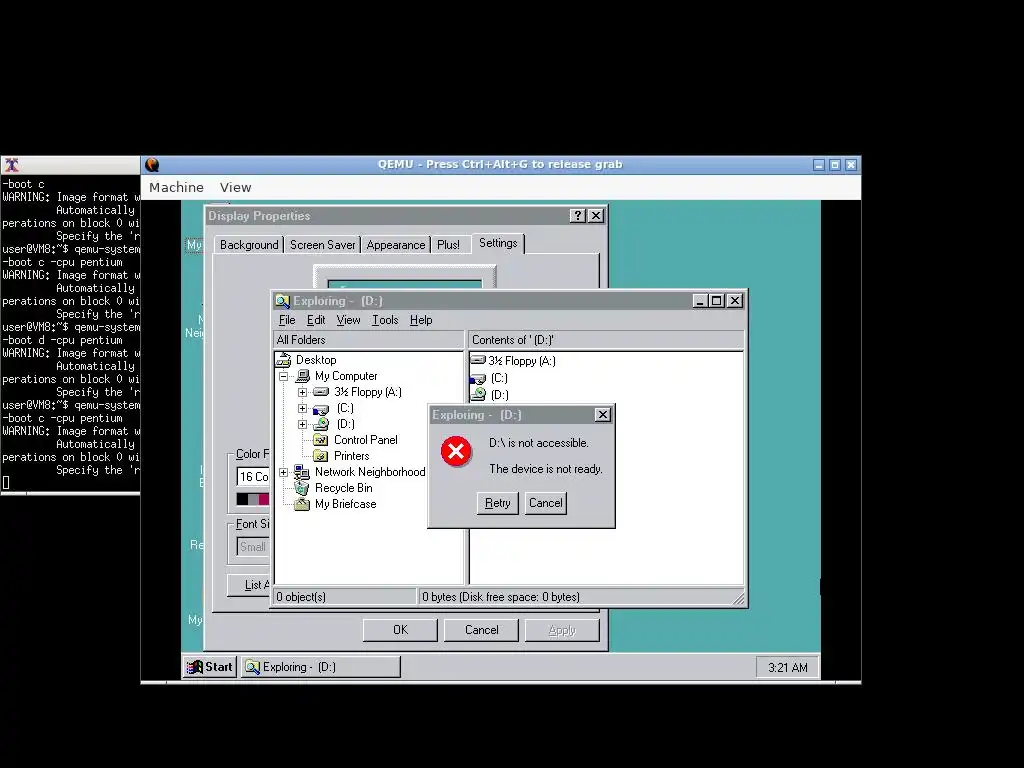Click the Explorer window title bar icon
This screenshot has height=768, width=1024.
coord(282,301)
